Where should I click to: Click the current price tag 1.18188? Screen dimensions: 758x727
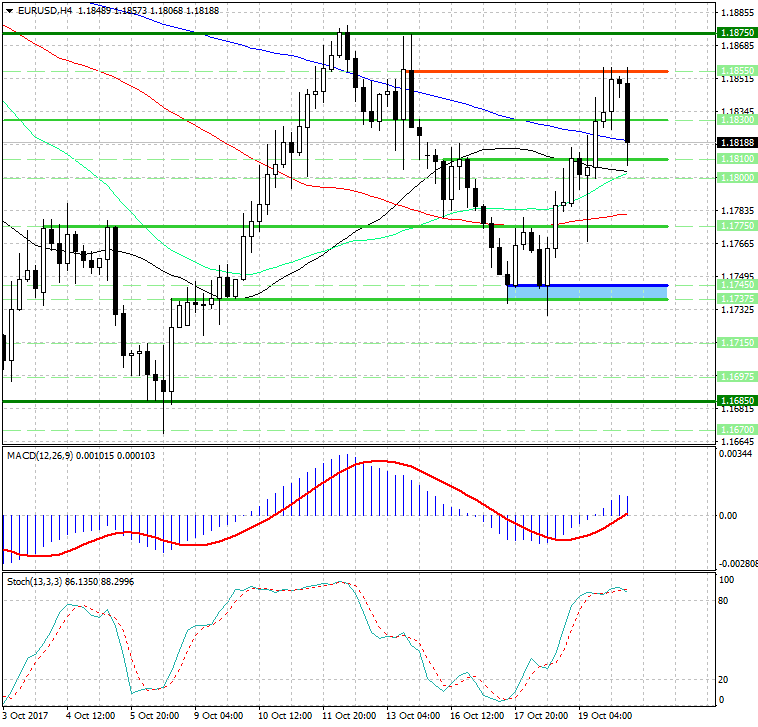tap(736, 143)
